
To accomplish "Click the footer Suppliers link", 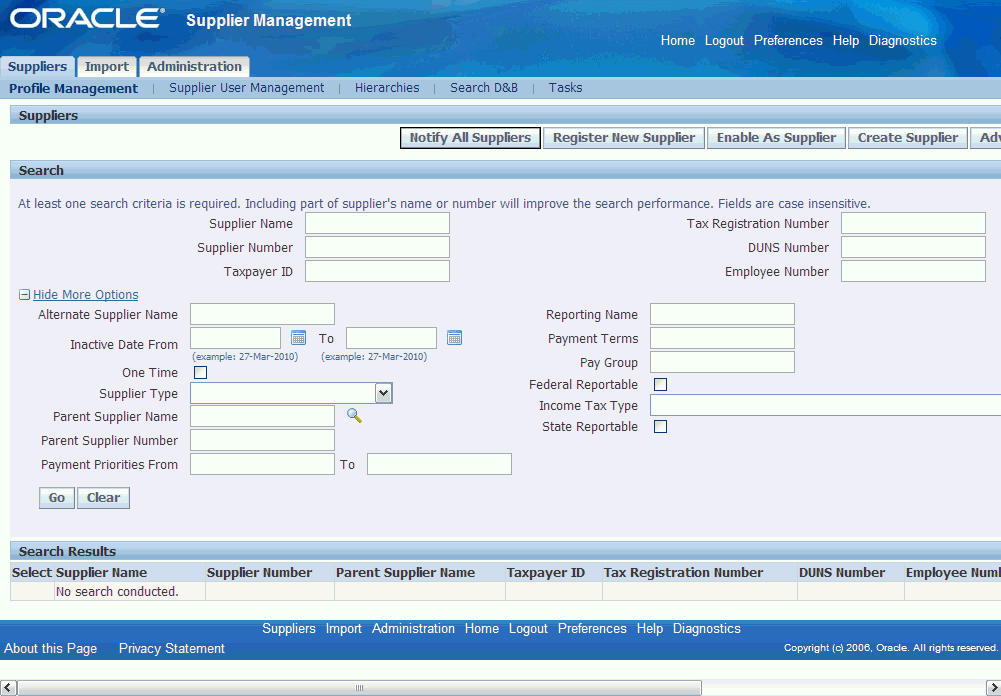I will (x=289, y=628).
